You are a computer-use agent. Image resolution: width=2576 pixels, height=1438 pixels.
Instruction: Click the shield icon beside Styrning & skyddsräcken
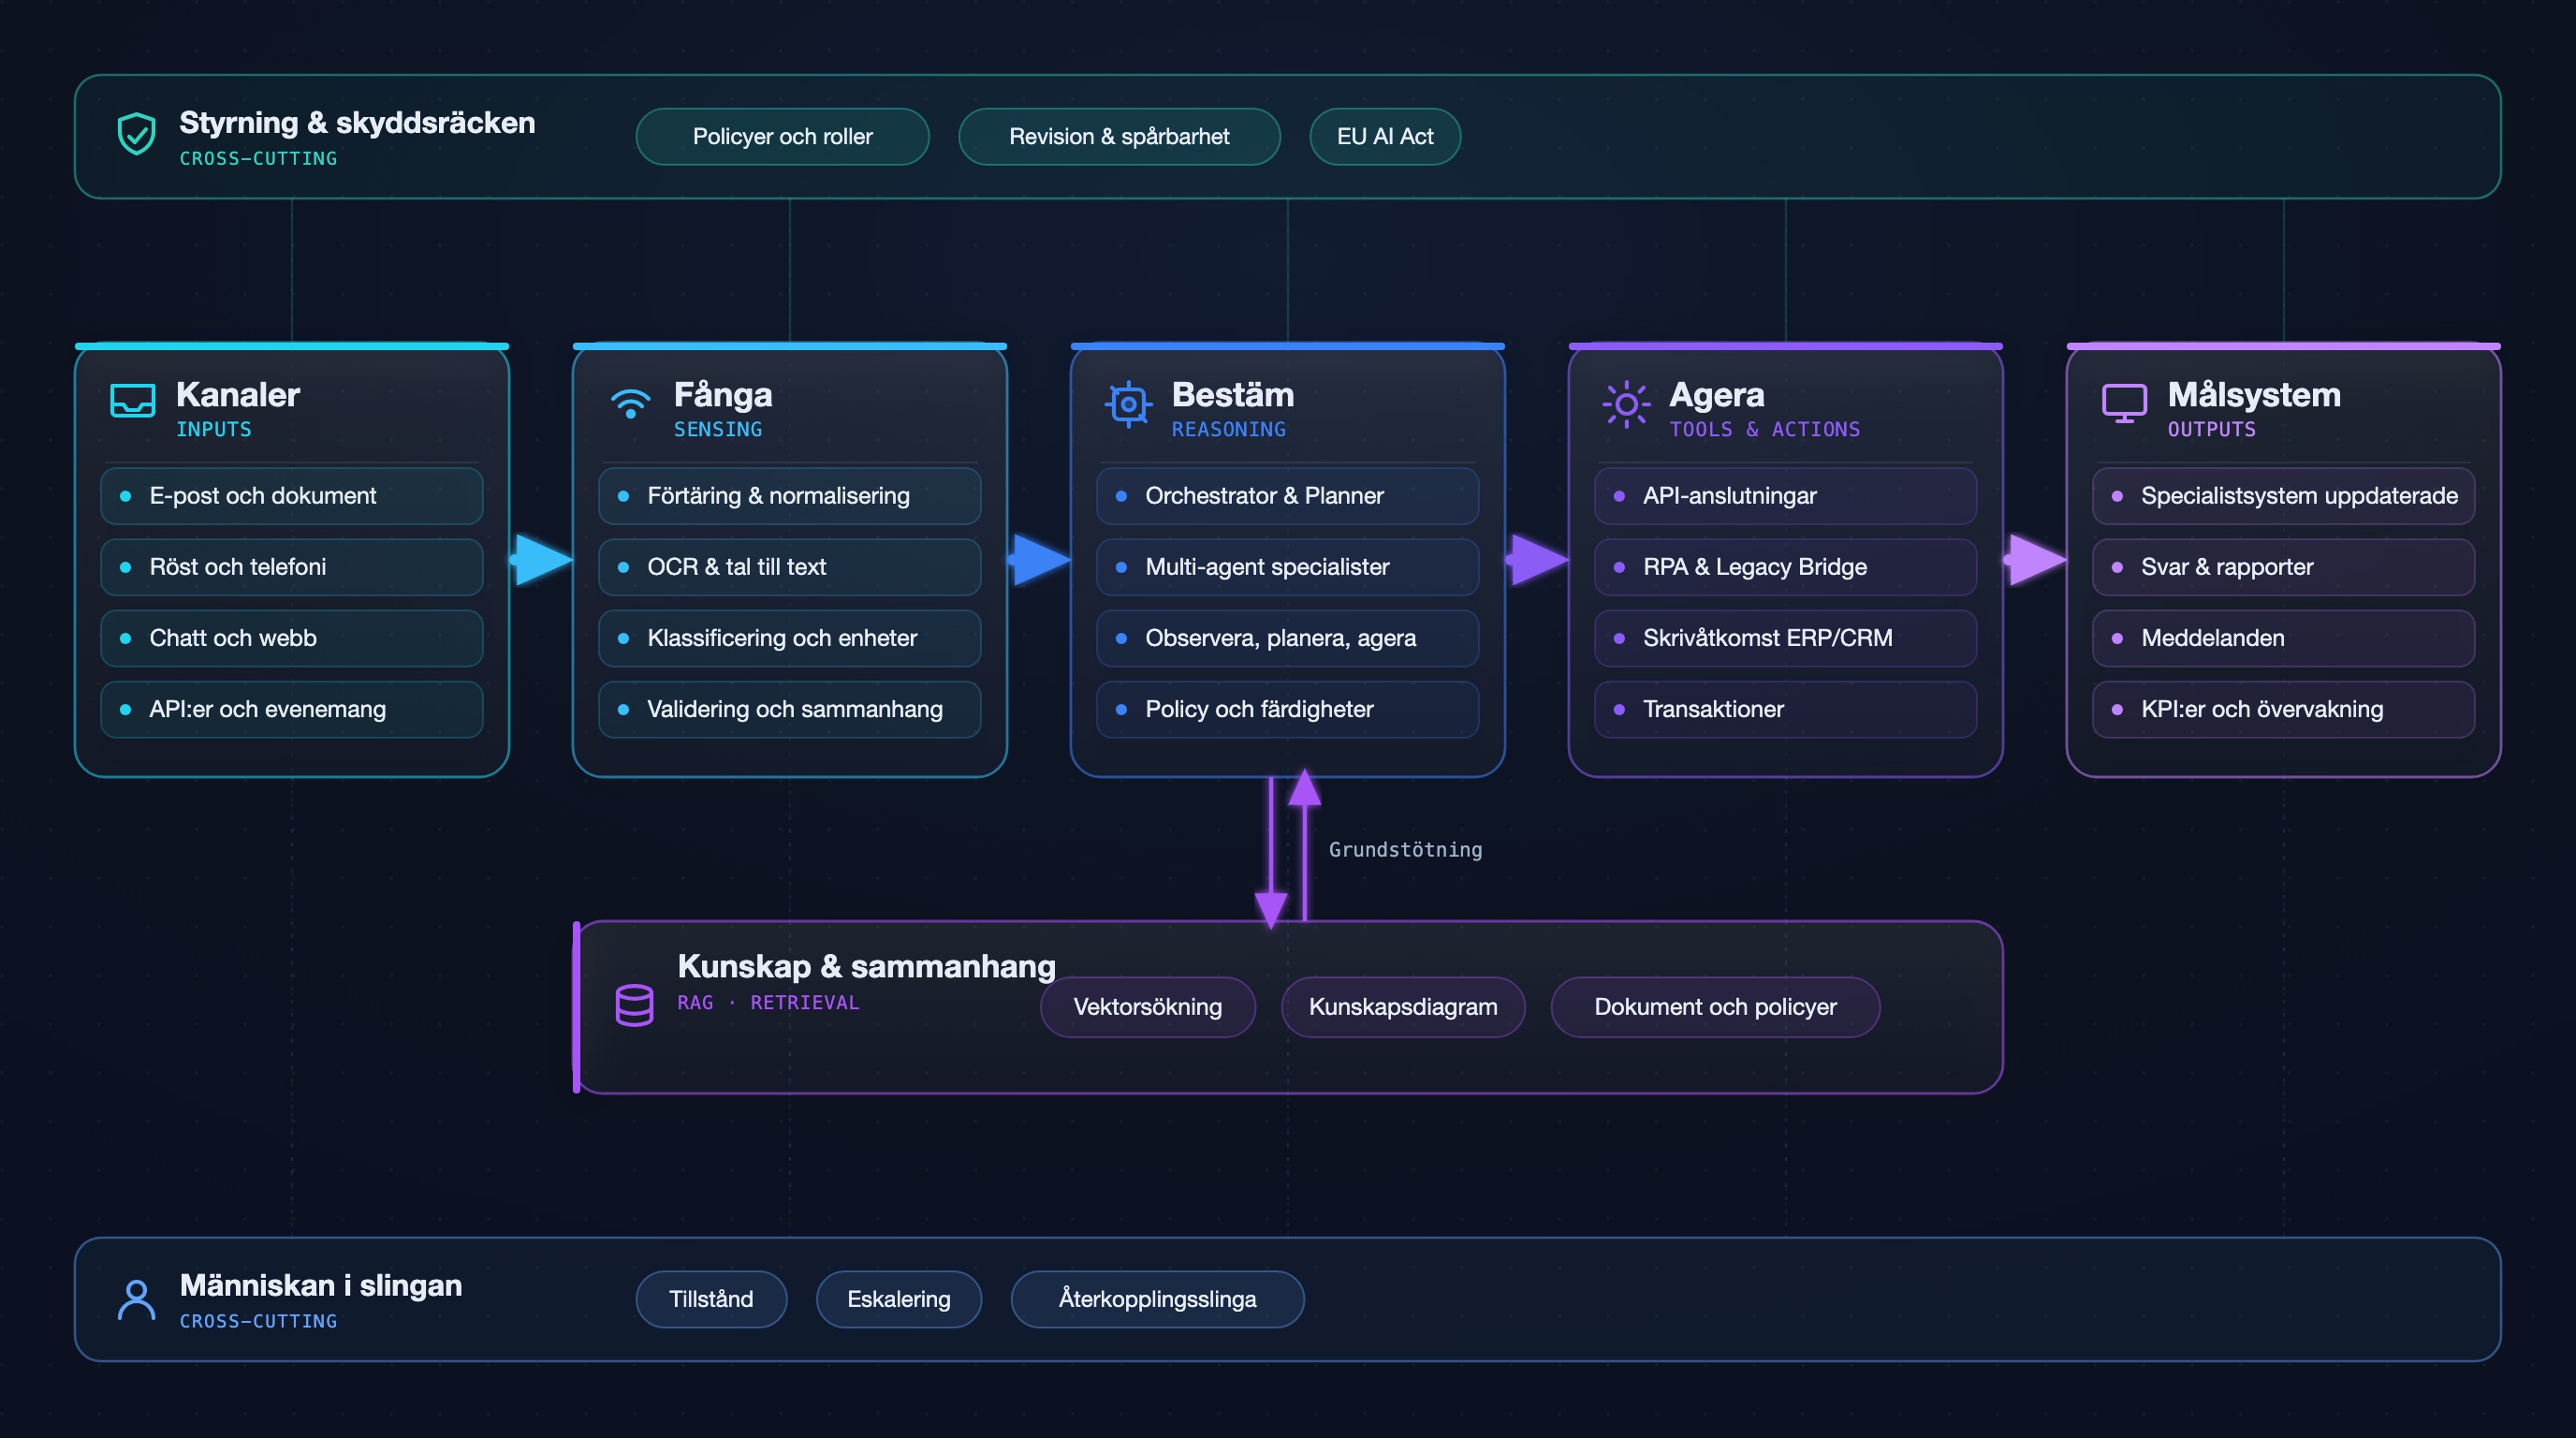(x=136, y=134)
